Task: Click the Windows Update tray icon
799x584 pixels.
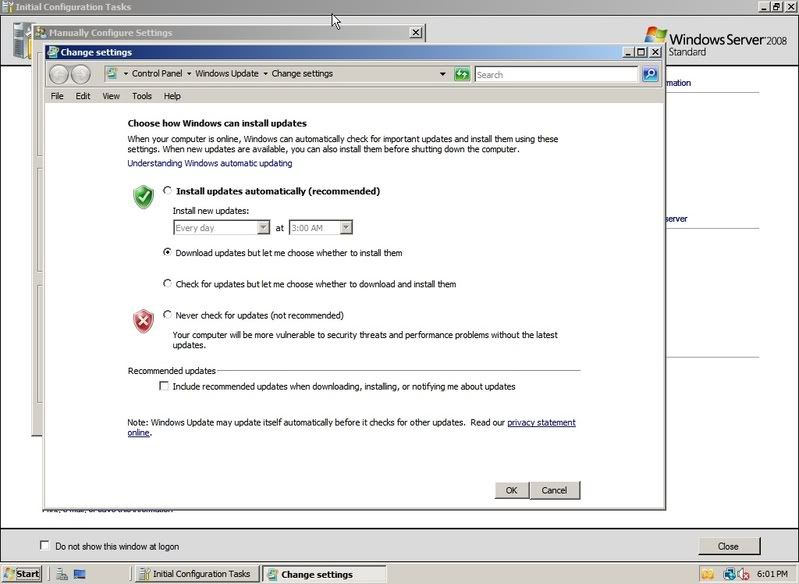Action: (729, 574)
